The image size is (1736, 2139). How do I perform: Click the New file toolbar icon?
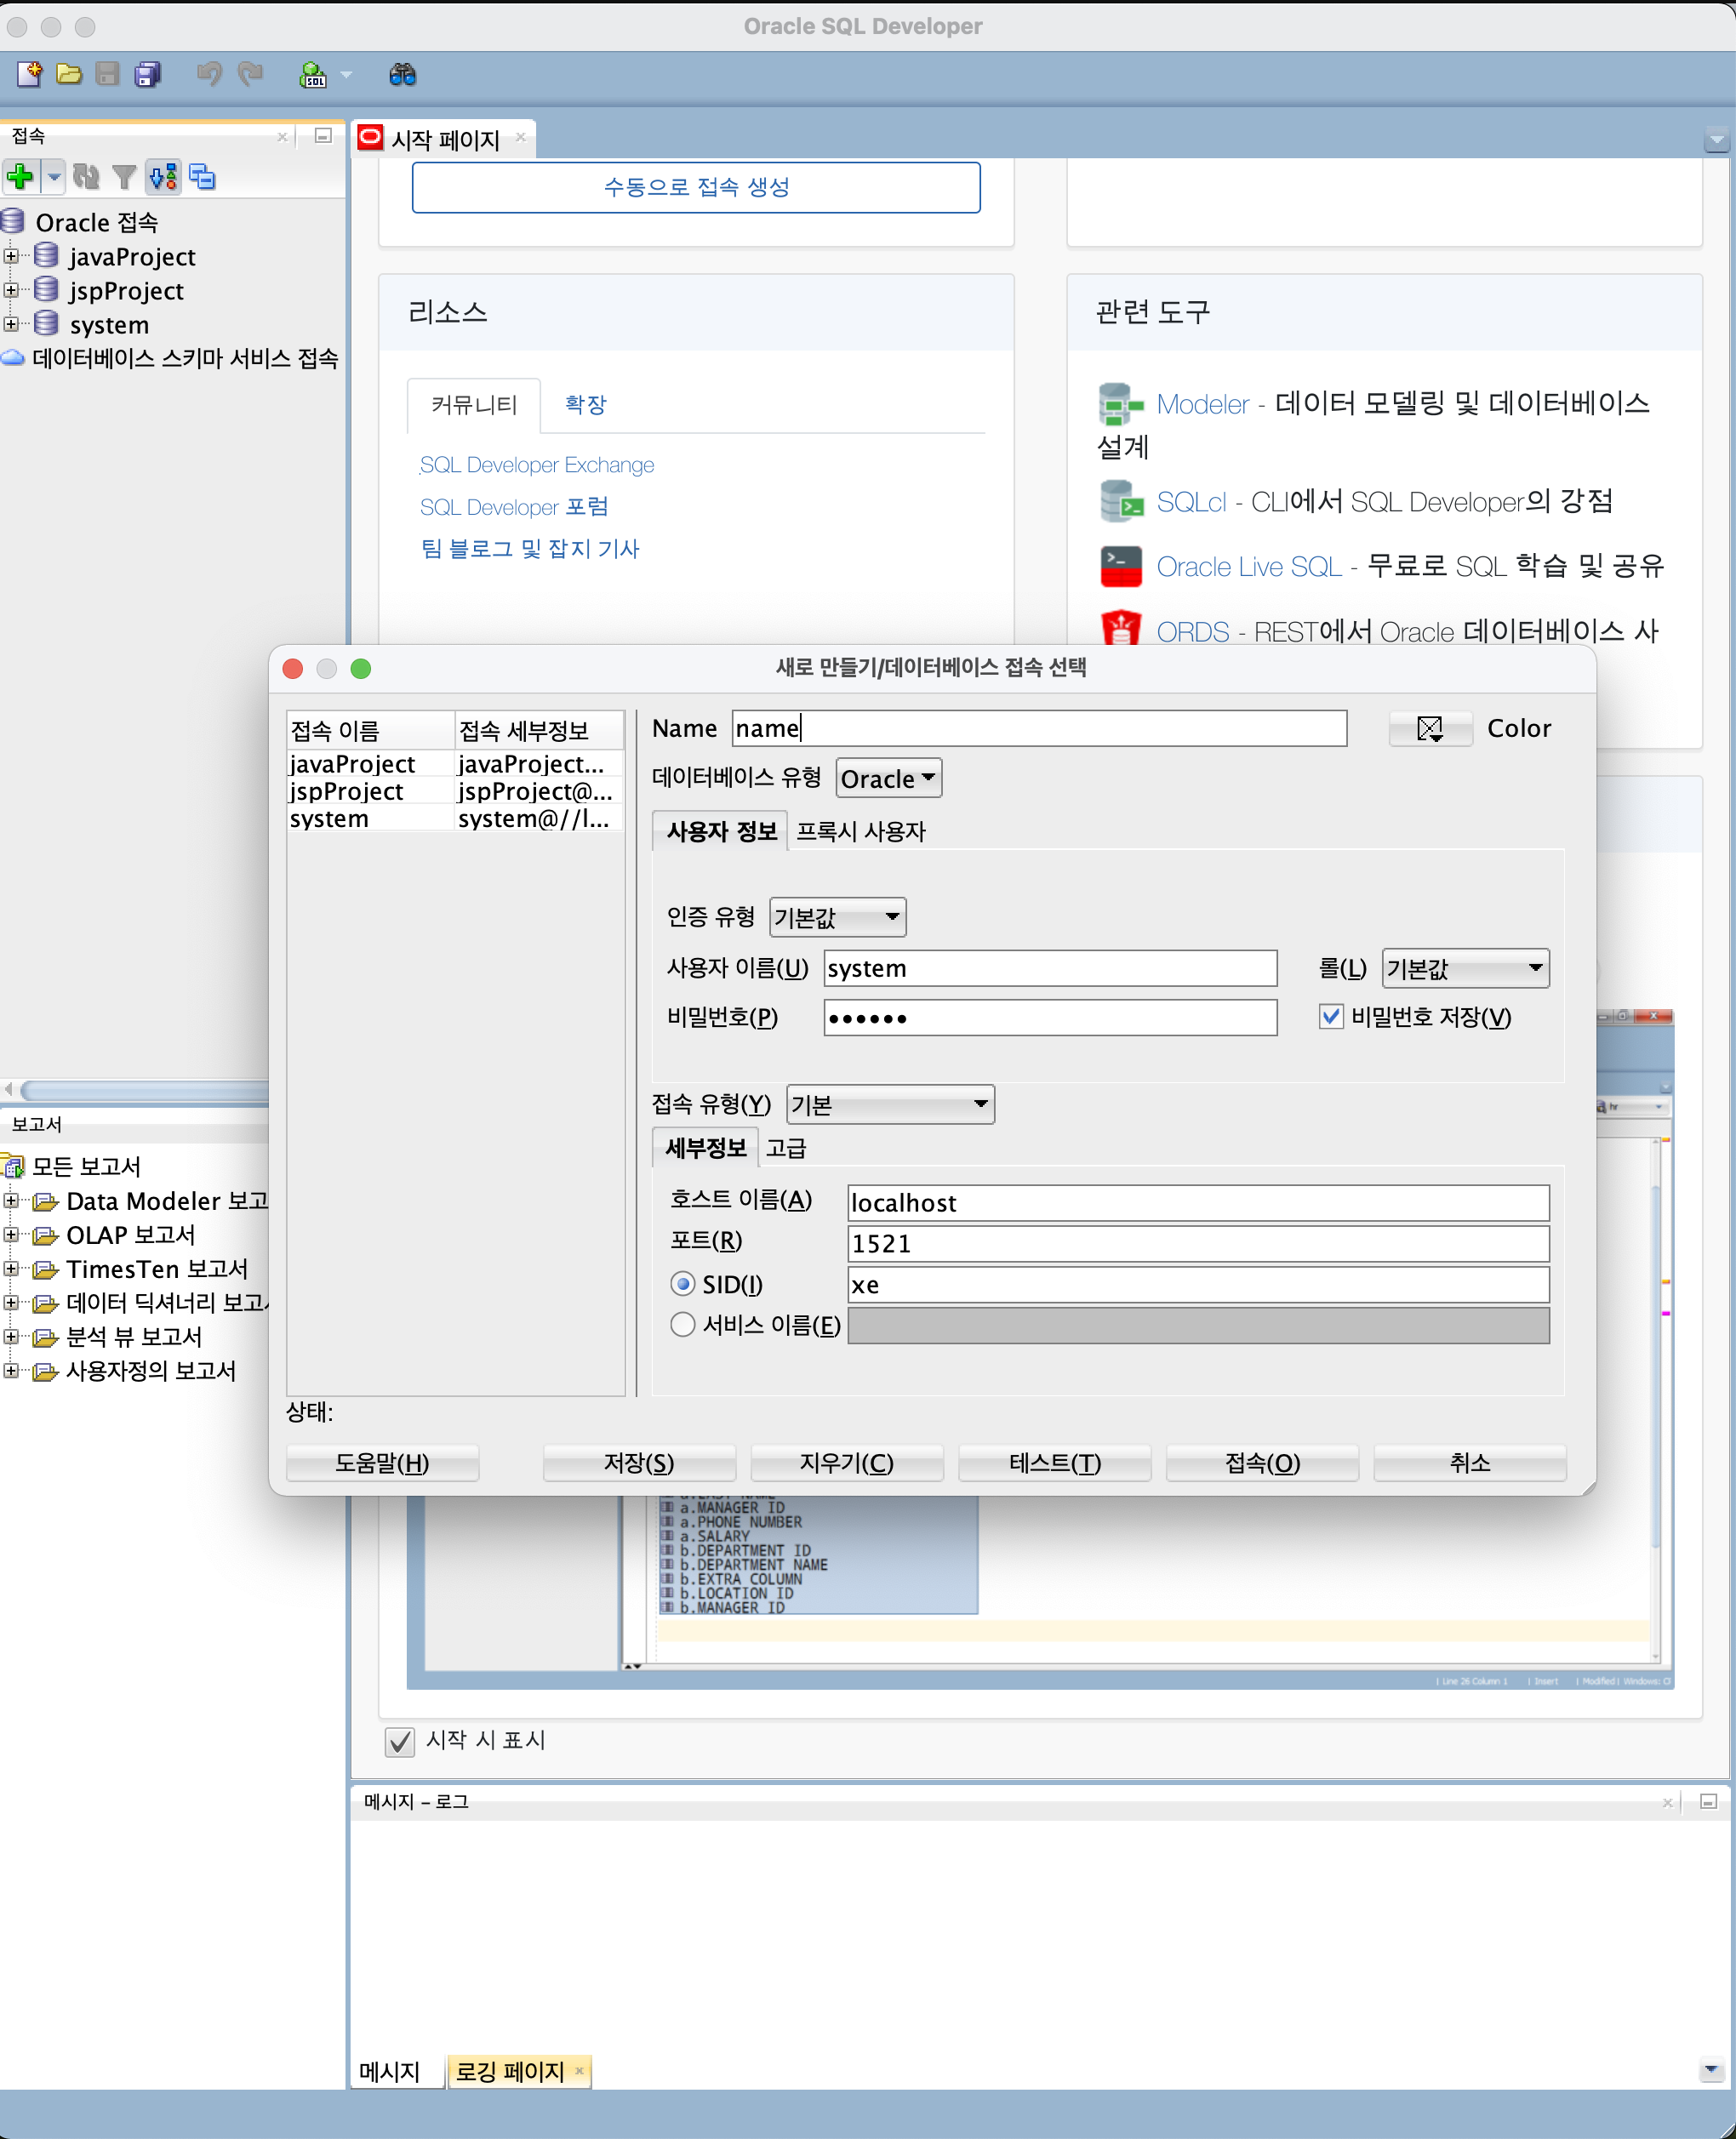29,74
